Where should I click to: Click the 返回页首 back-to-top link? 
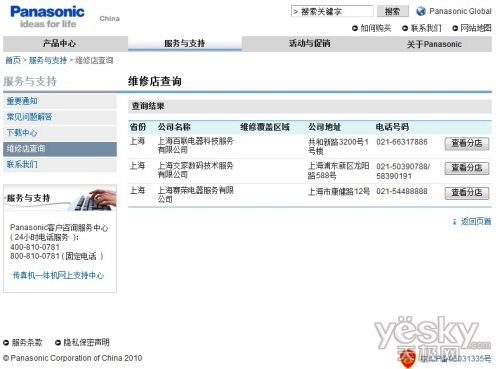[x=476, y=221]
